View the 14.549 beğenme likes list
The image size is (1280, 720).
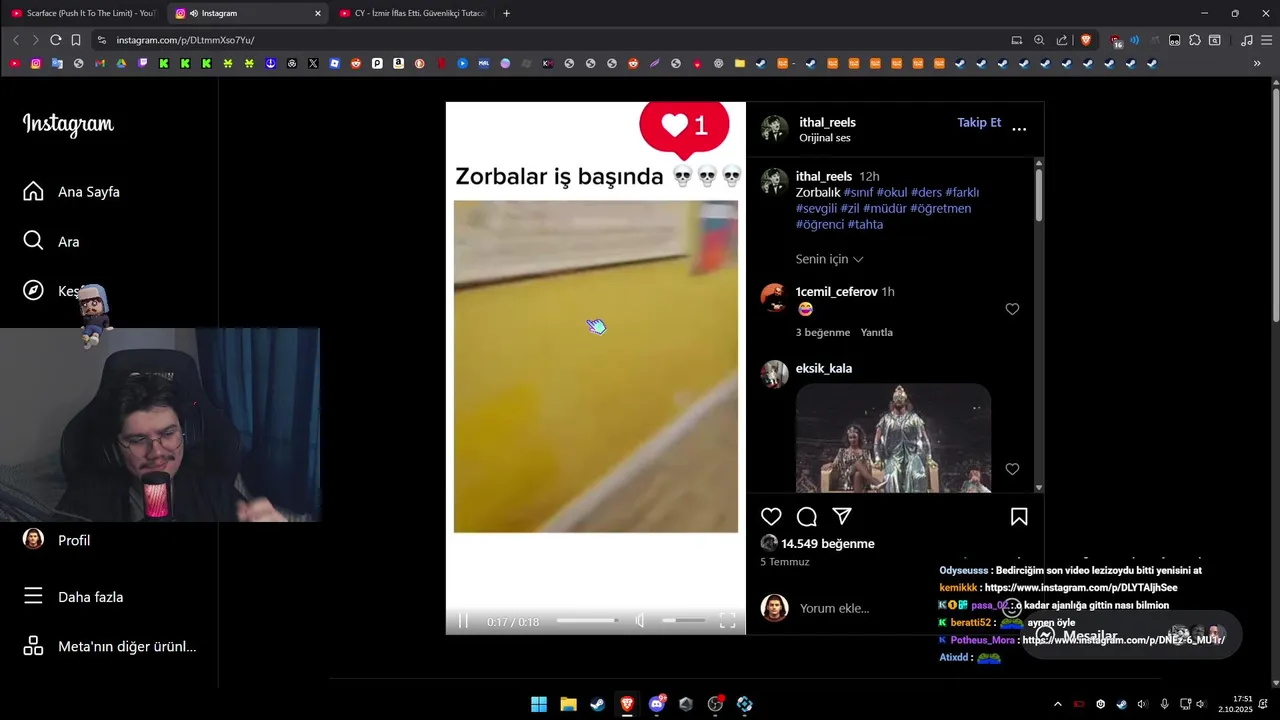pos(828,544)
